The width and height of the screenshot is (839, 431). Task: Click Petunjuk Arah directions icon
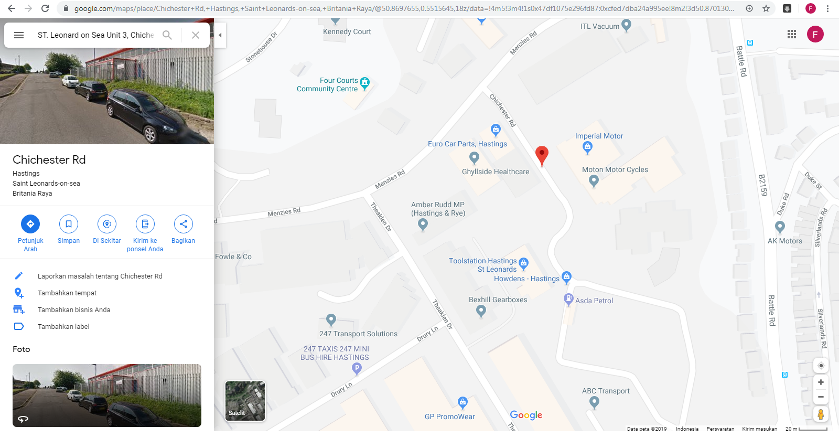tap(30, 224)
